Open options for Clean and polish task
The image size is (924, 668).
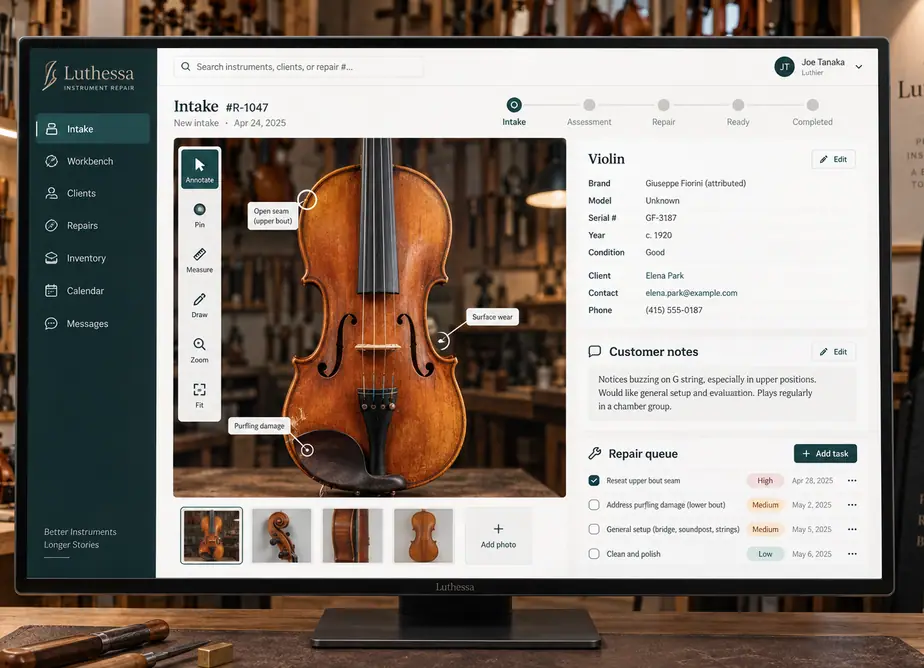click(852, 554)
